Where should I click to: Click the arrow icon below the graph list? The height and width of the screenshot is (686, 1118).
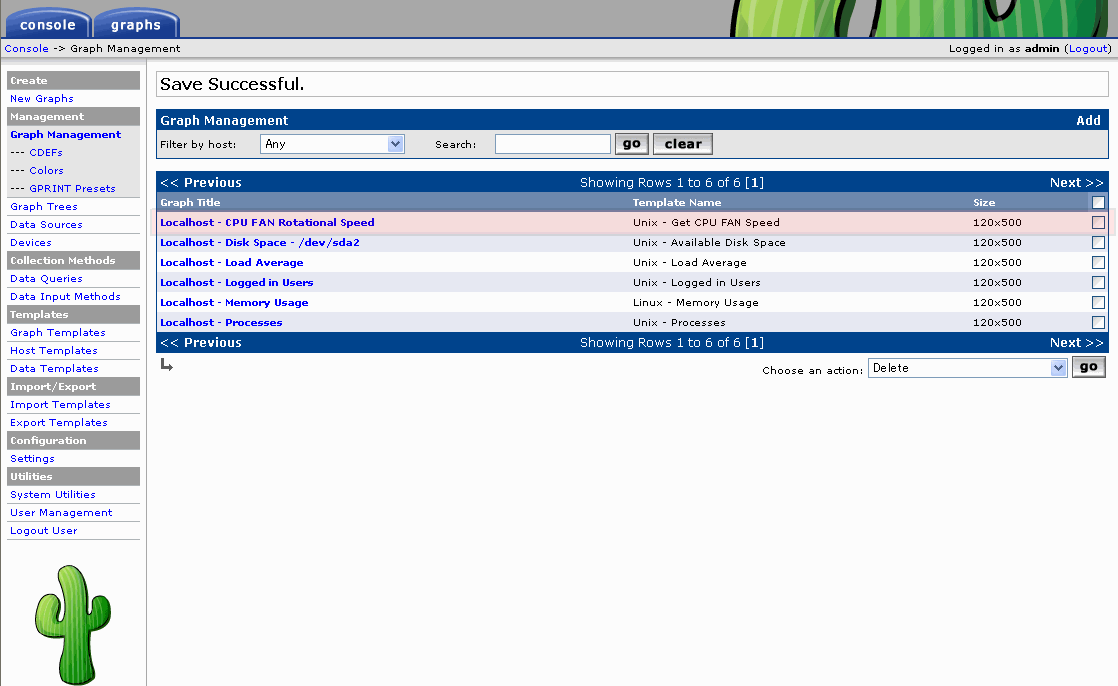[x=166, y=366]
